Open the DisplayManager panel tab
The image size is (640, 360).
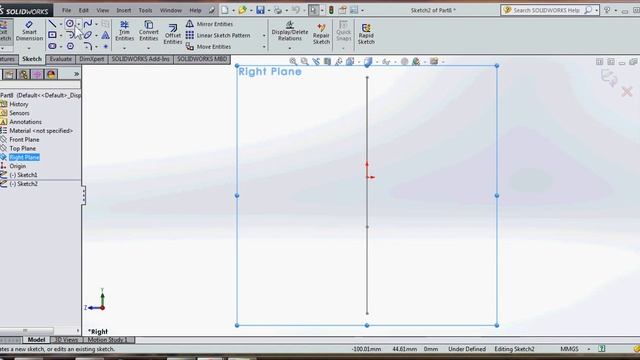(x=51, y=74)
